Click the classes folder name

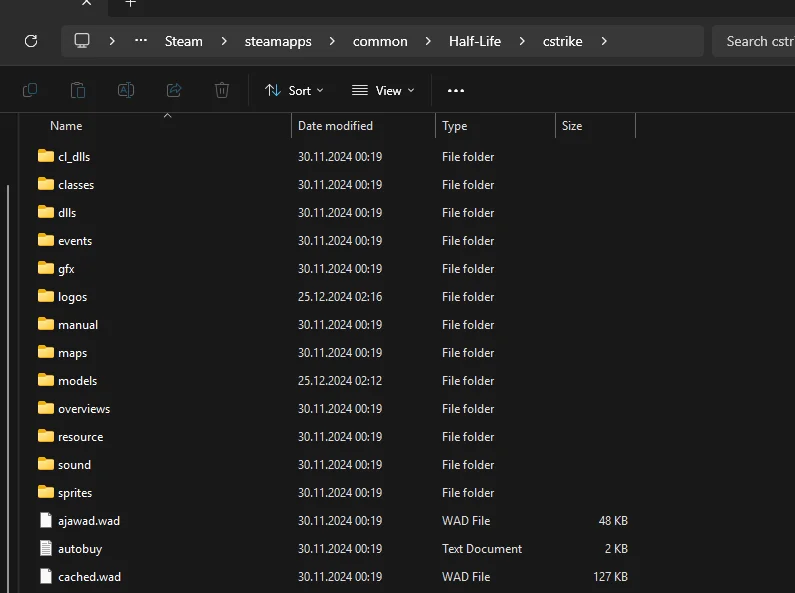click(76, 185)
